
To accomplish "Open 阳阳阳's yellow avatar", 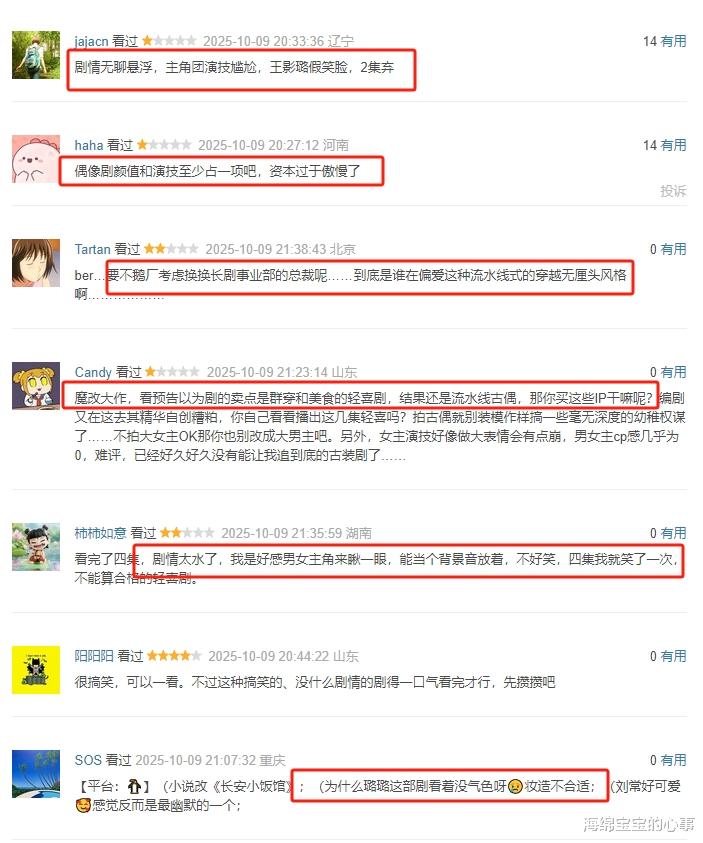I will (x=36, y=670).
